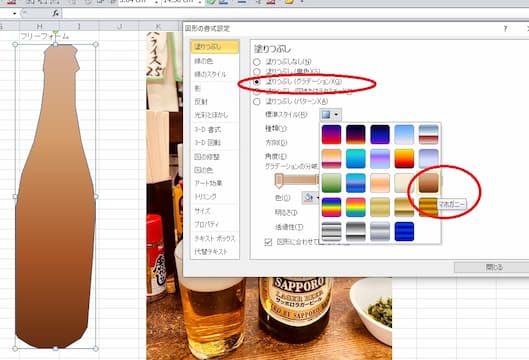Image resolution: width=529 pixels, height=360 pixels.
Task: Click the close button in dialog
Action: [494, 267]
